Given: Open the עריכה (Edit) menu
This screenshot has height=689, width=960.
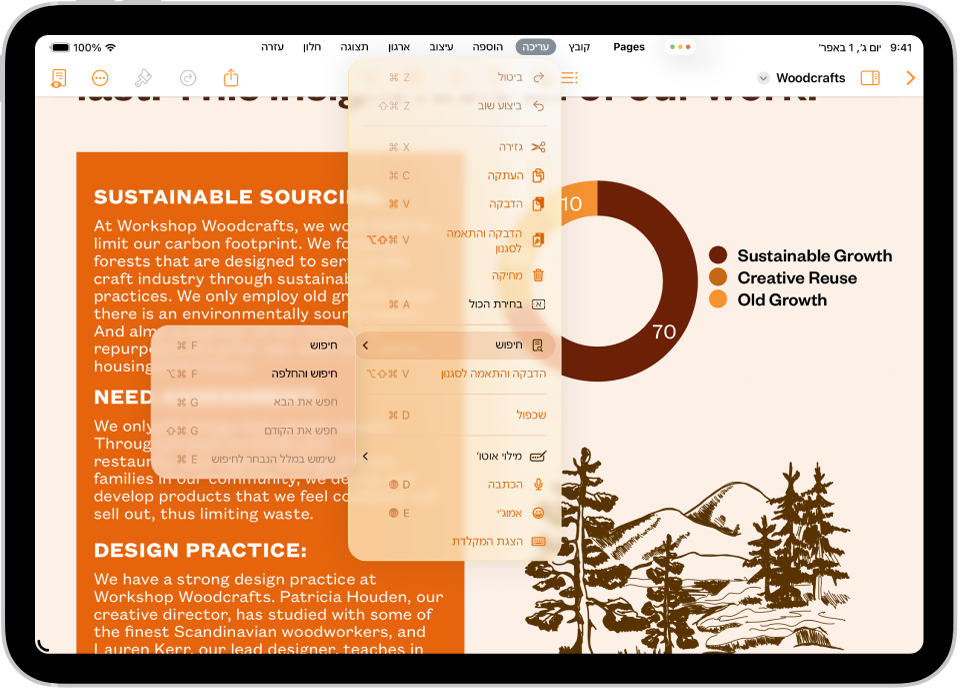Looking at the screenshot, I should tap(536, 47).
